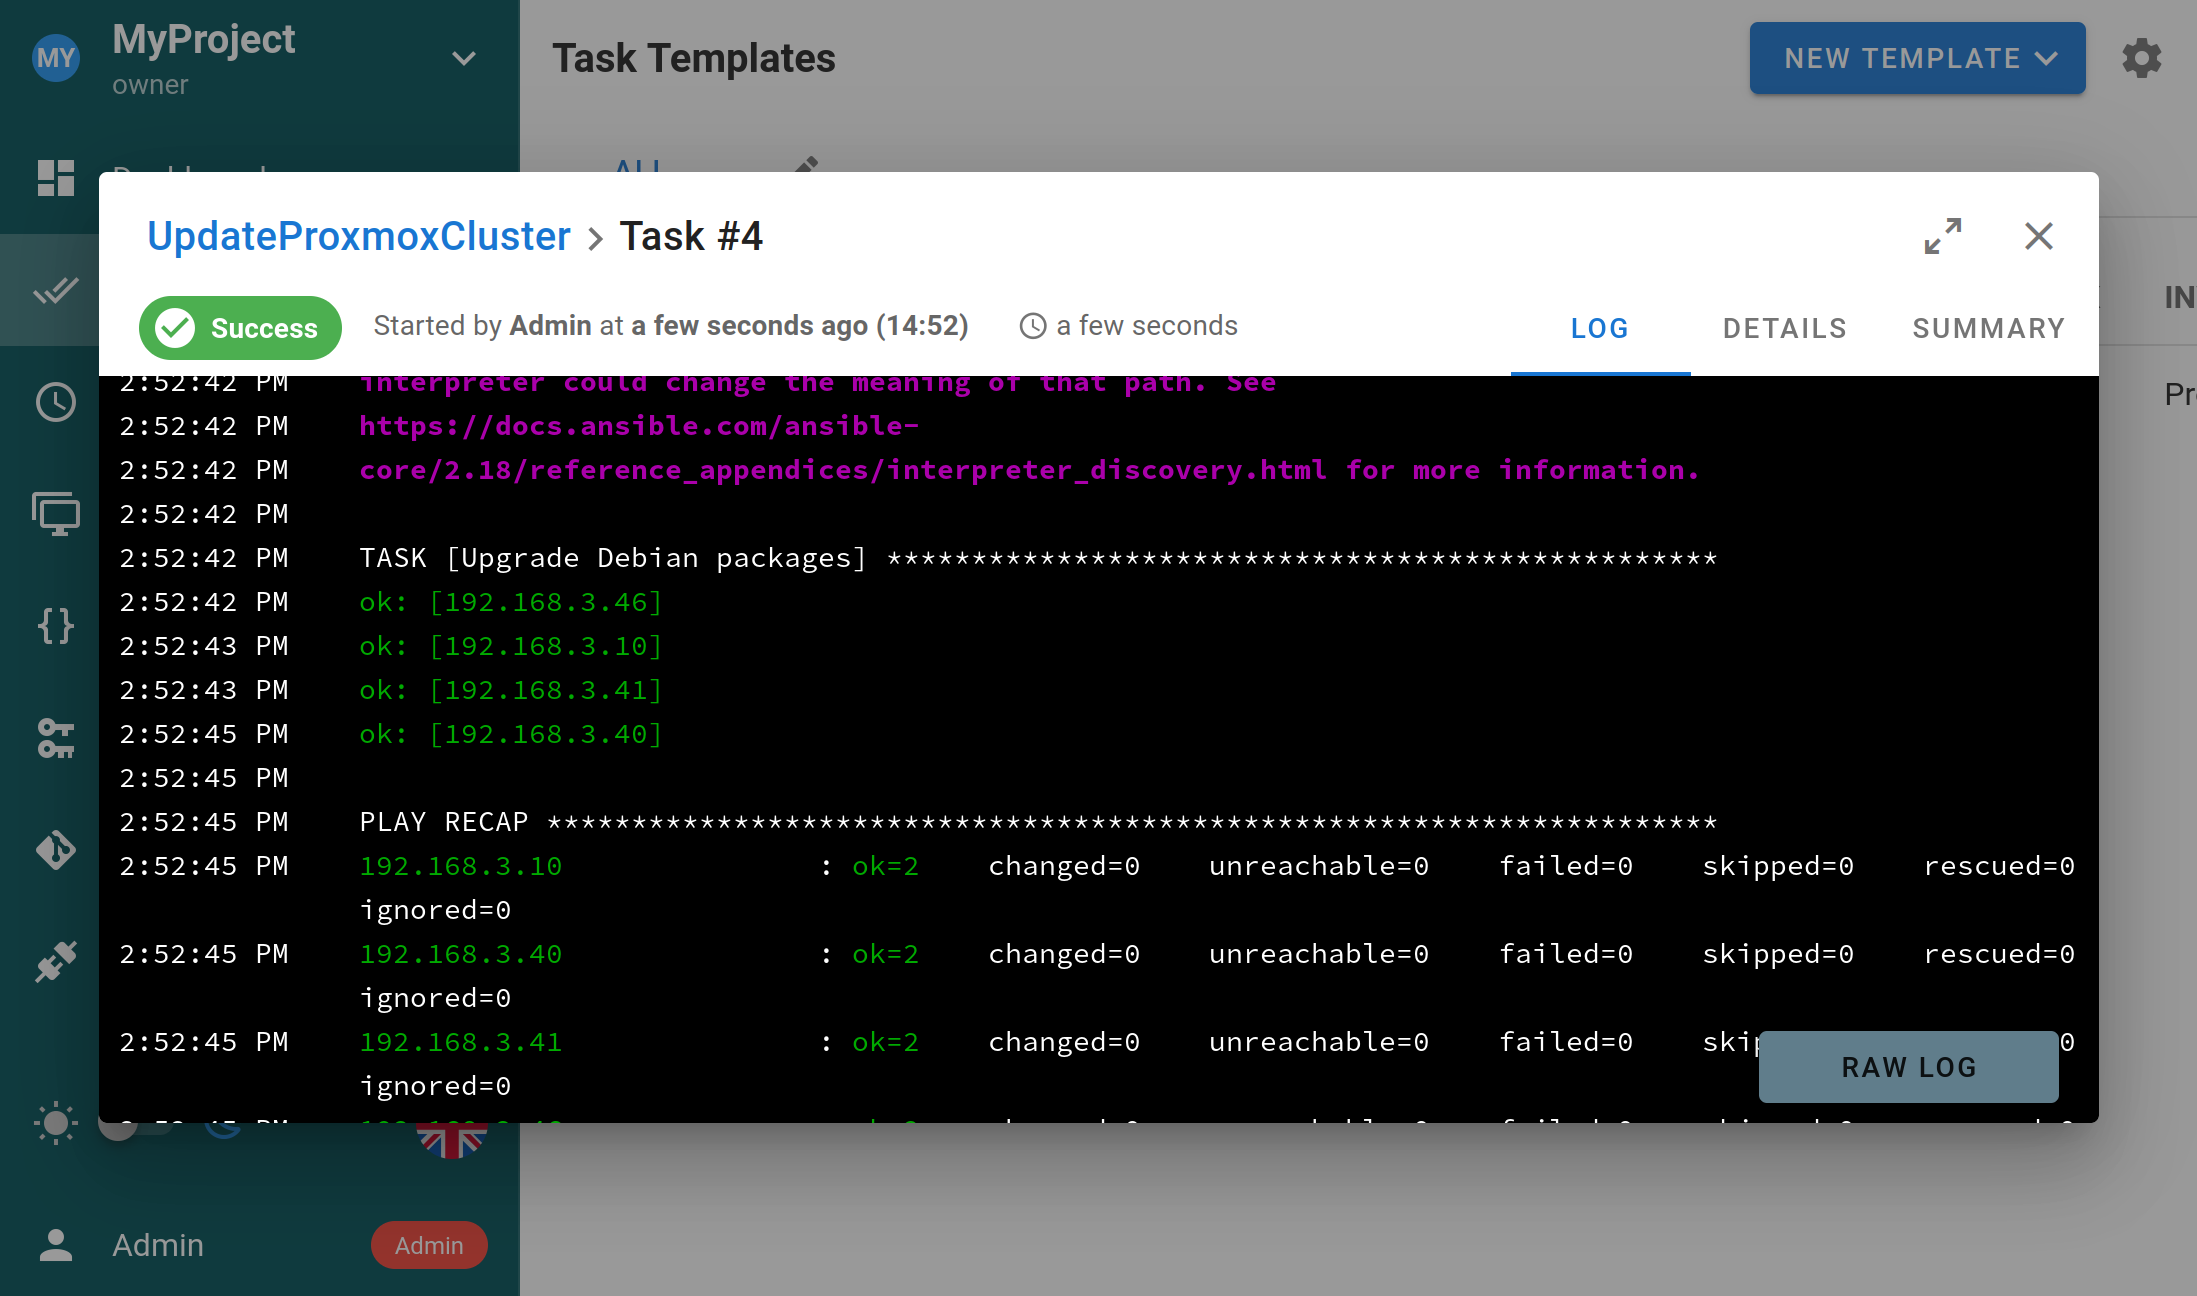Open the Key Store key icon
Screen dimensions: 2197x1296
[56, 738]
